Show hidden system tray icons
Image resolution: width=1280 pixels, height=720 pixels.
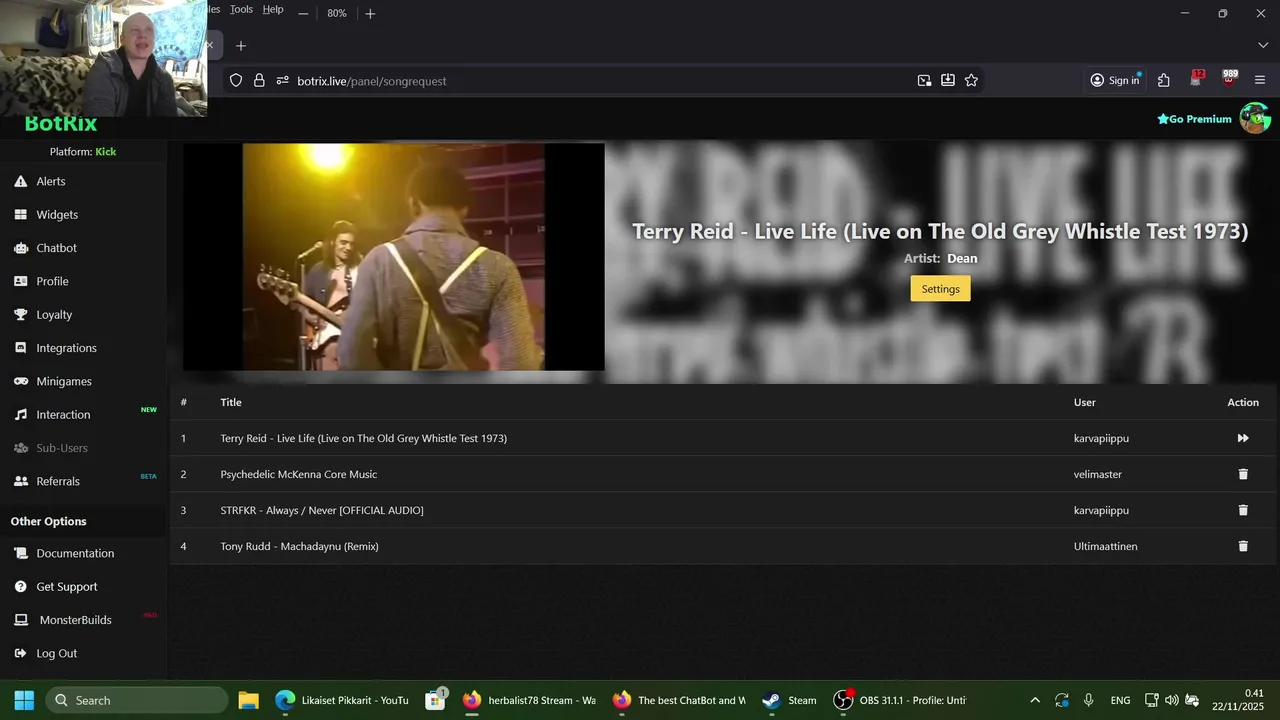(1035, 700)
